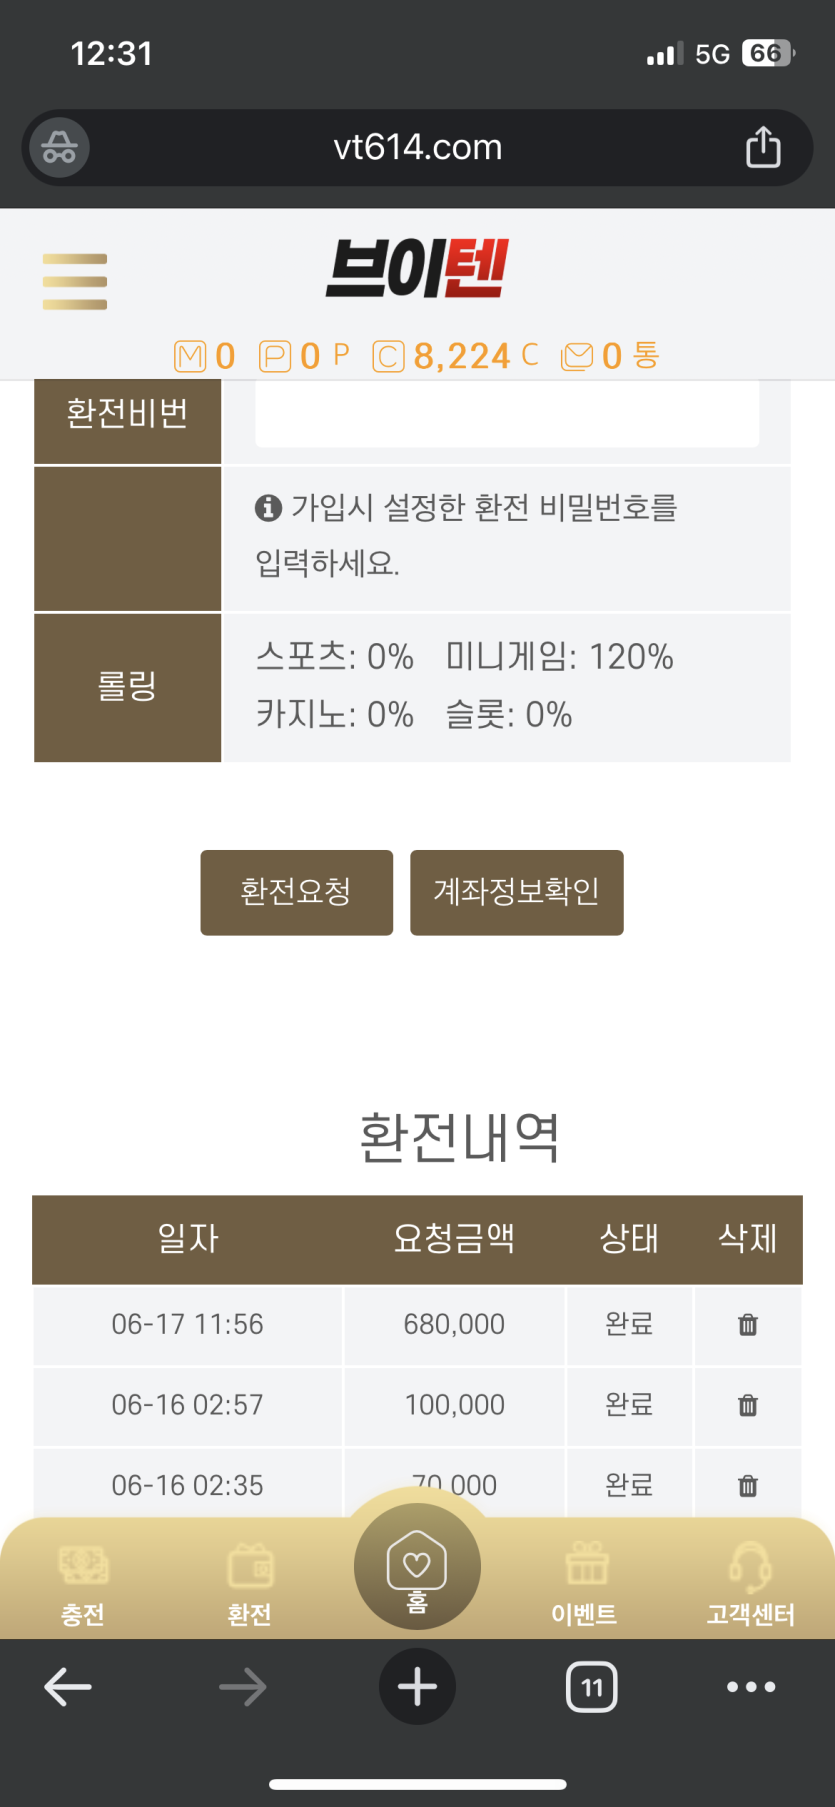The image size is (835, 1807).
Task: Focus the 환전비번 password field
Action: (507, 414)
